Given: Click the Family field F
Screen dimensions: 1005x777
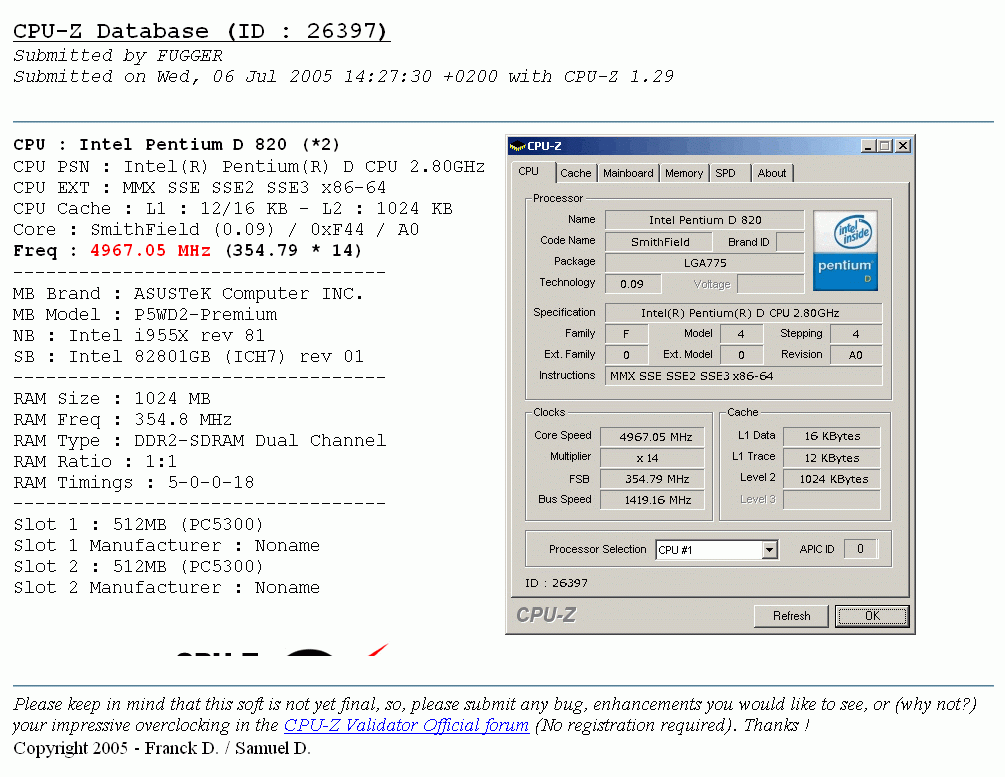Looking at the screenshot, I should click(x=626, y=334).
